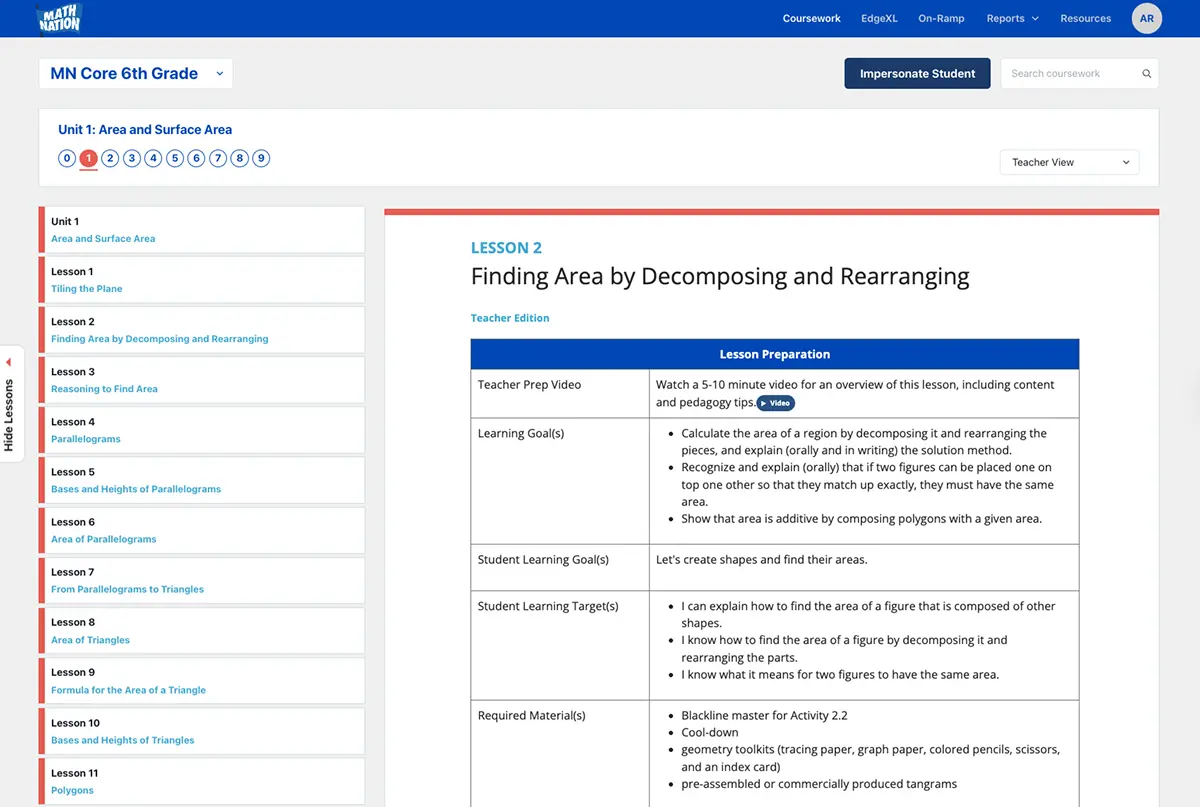Select unit circle number 0
This screenshot has height=807, width=1200.
pos(67,158)
